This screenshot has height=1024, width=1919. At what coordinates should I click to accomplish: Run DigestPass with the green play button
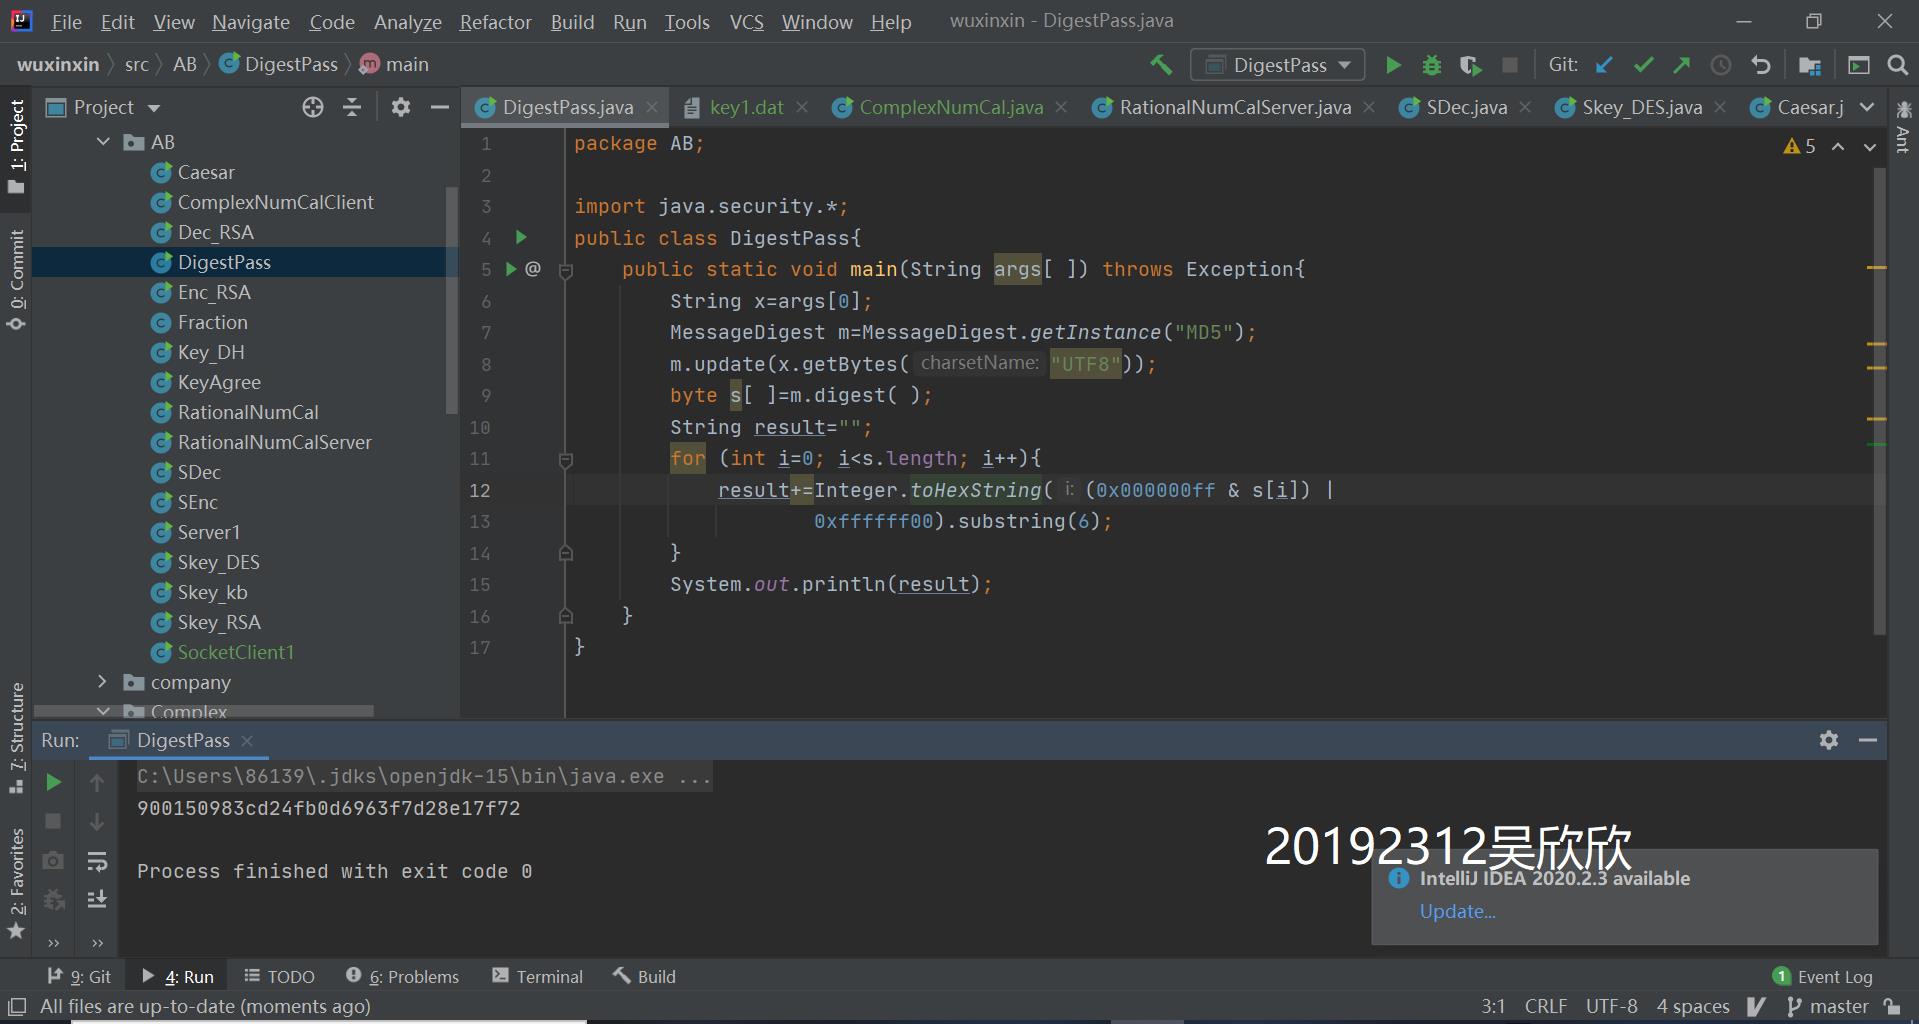[x=1393, y=65]
